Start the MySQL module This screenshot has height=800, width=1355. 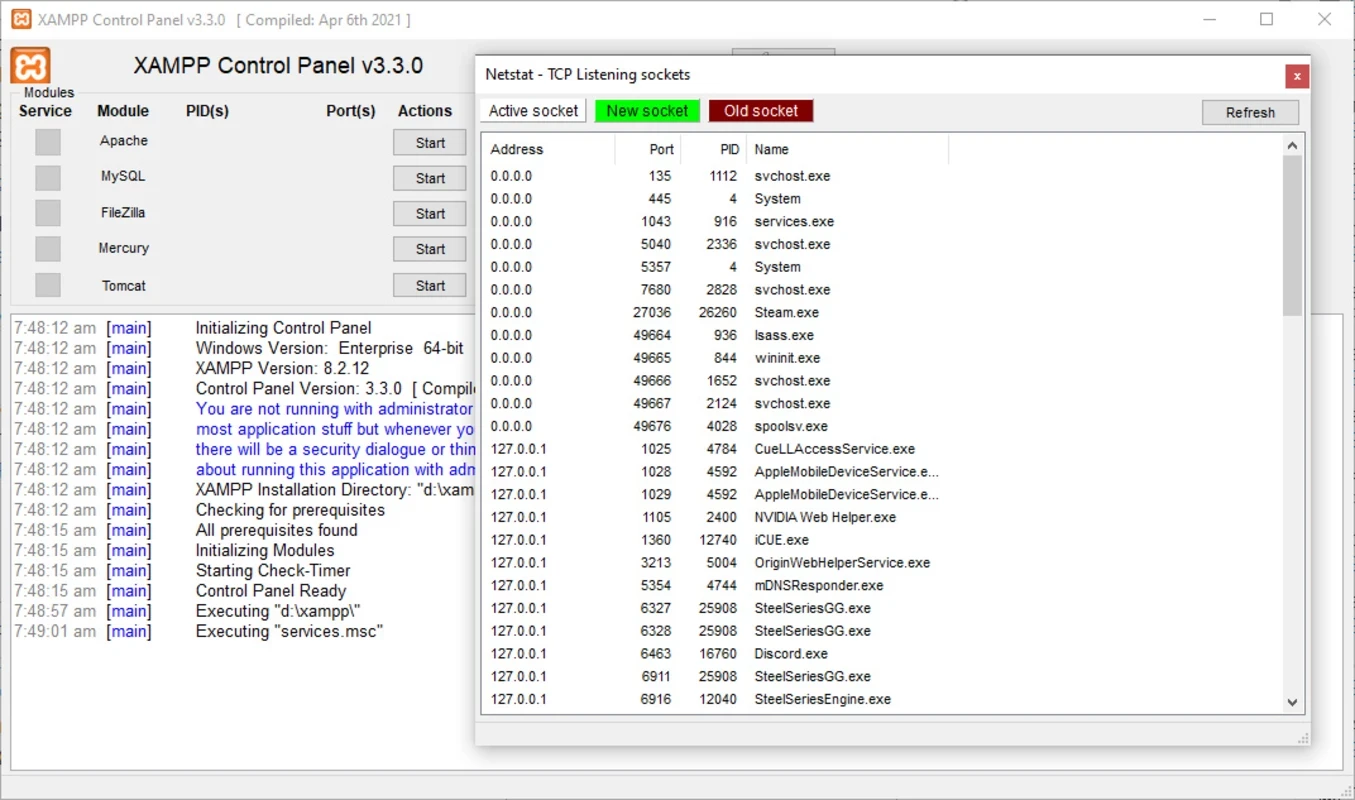[x=430, y=178]
